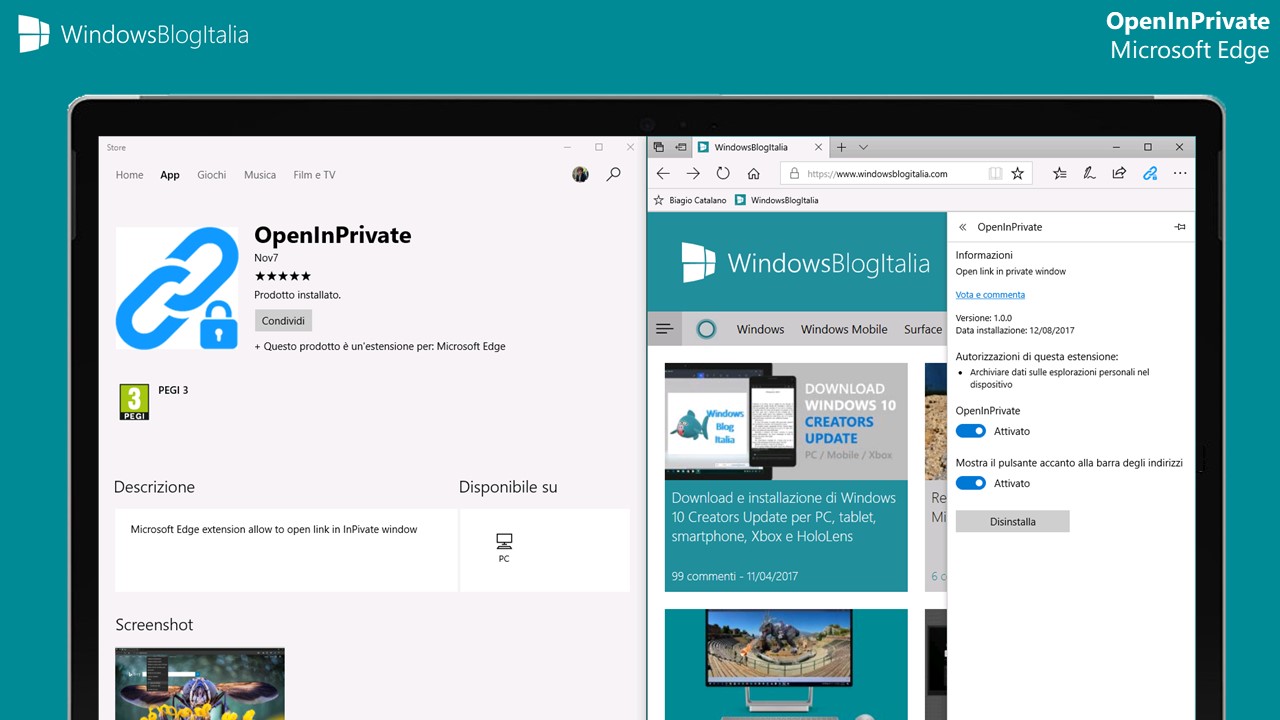
Task: Open the Store screenshot thumbnail
Action: click(200, 684)
